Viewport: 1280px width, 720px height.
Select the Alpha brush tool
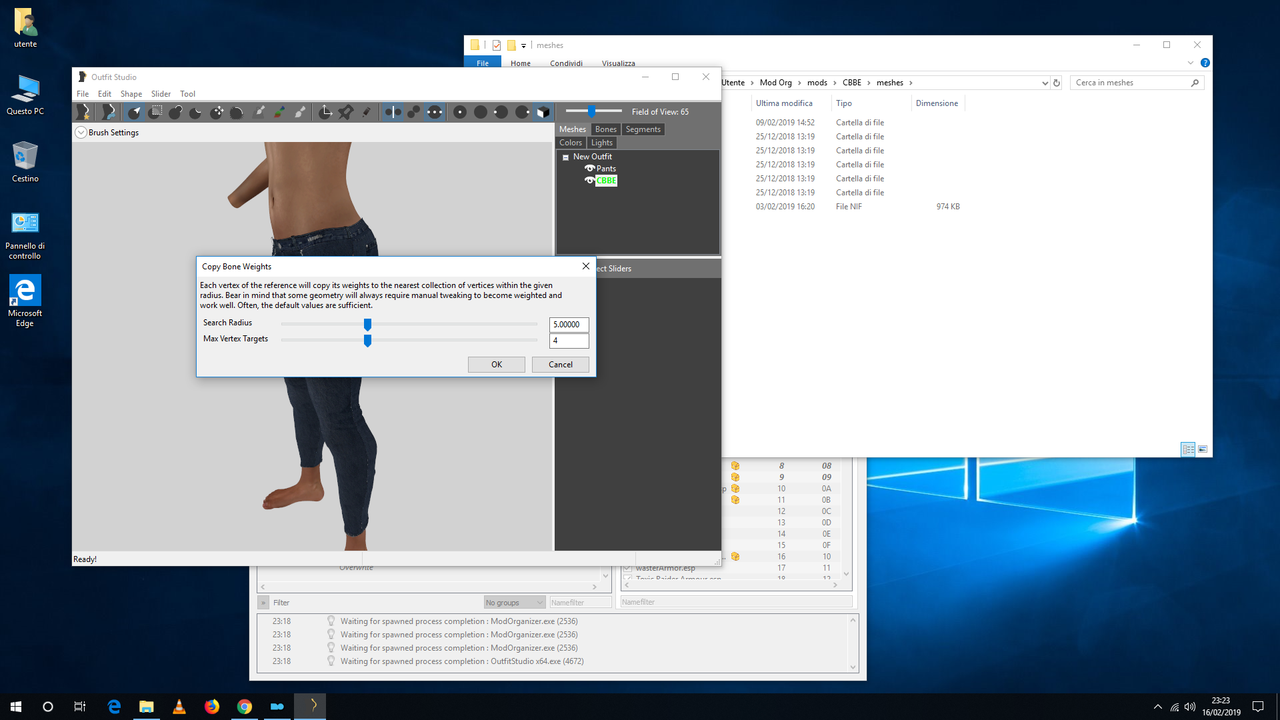point(301,112)
